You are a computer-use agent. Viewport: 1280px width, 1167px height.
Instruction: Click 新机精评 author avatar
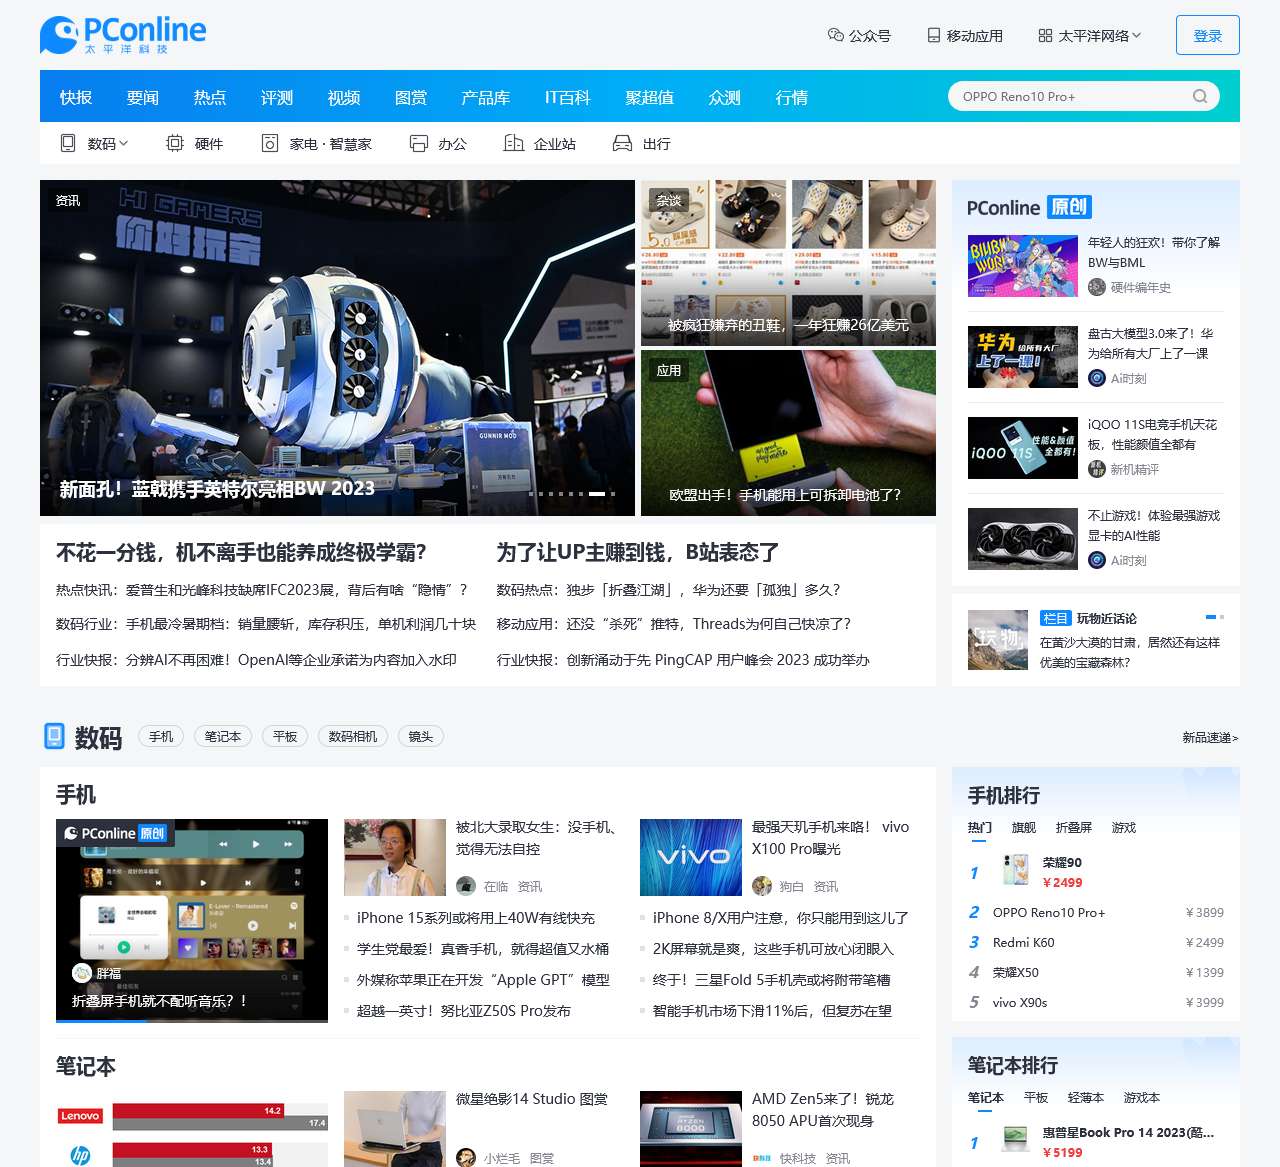pyautogui.click(x=1097, y=469)
